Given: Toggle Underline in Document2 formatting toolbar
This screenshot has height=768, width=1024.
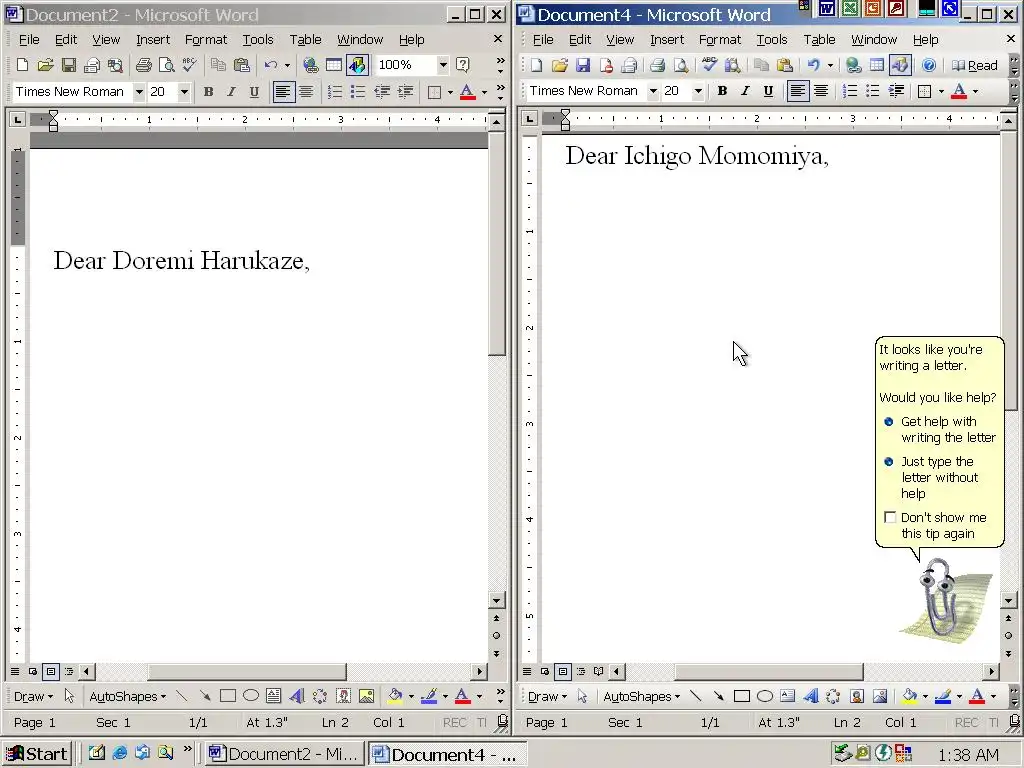Looking at the screenshot, I should tap(254, 92).
